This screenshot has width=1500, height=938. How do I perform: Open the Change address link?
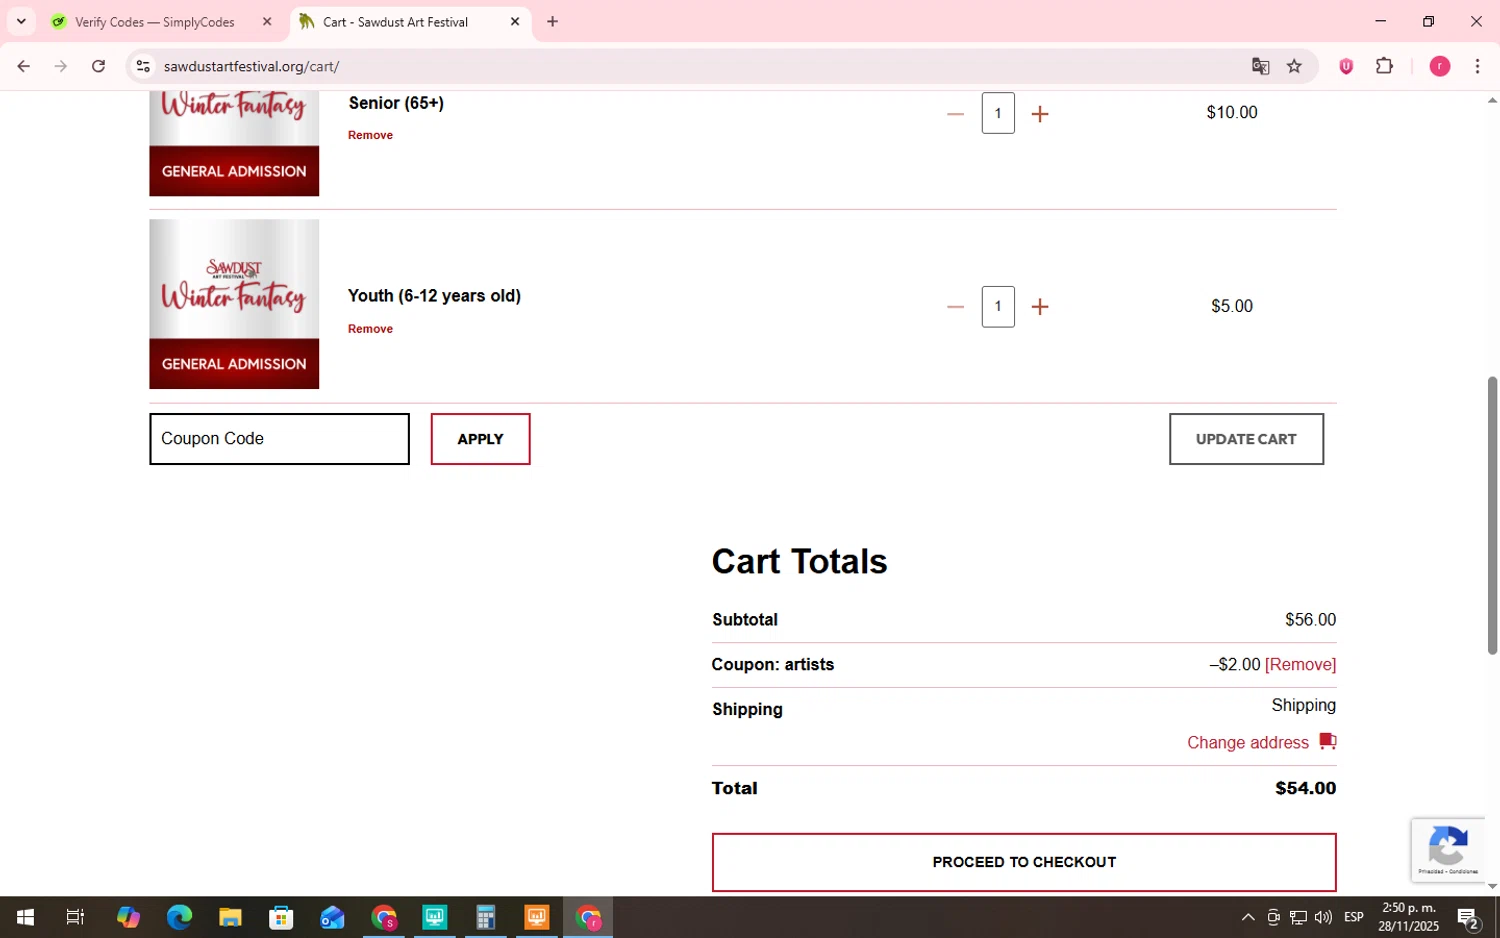click(1248, 743)
